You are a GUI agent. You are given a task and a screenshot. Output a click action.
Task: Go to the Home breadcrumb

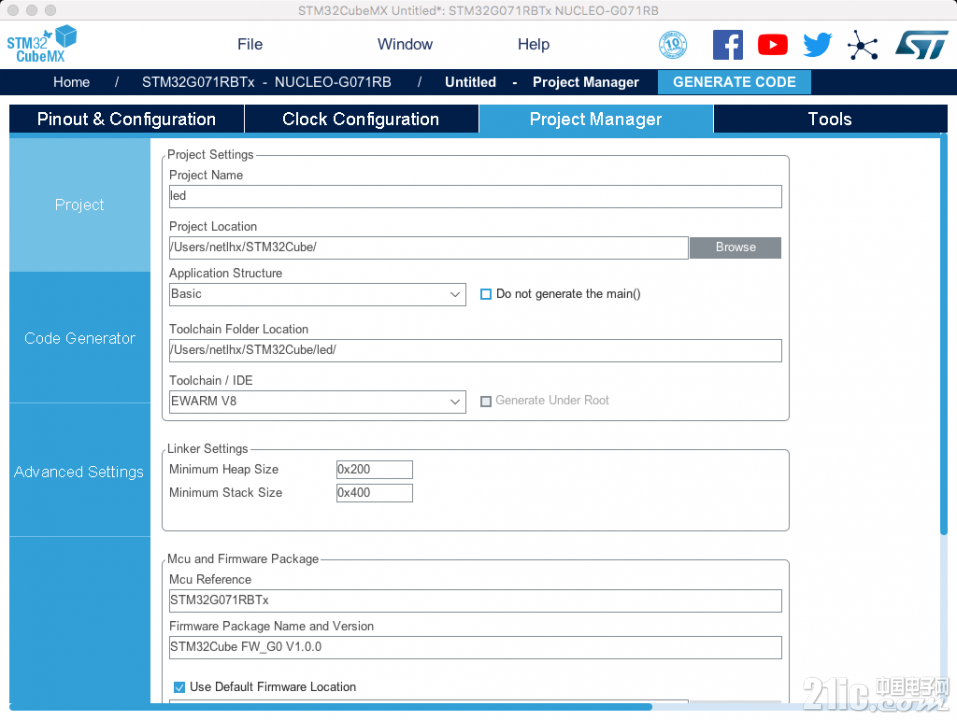[71, 82]
